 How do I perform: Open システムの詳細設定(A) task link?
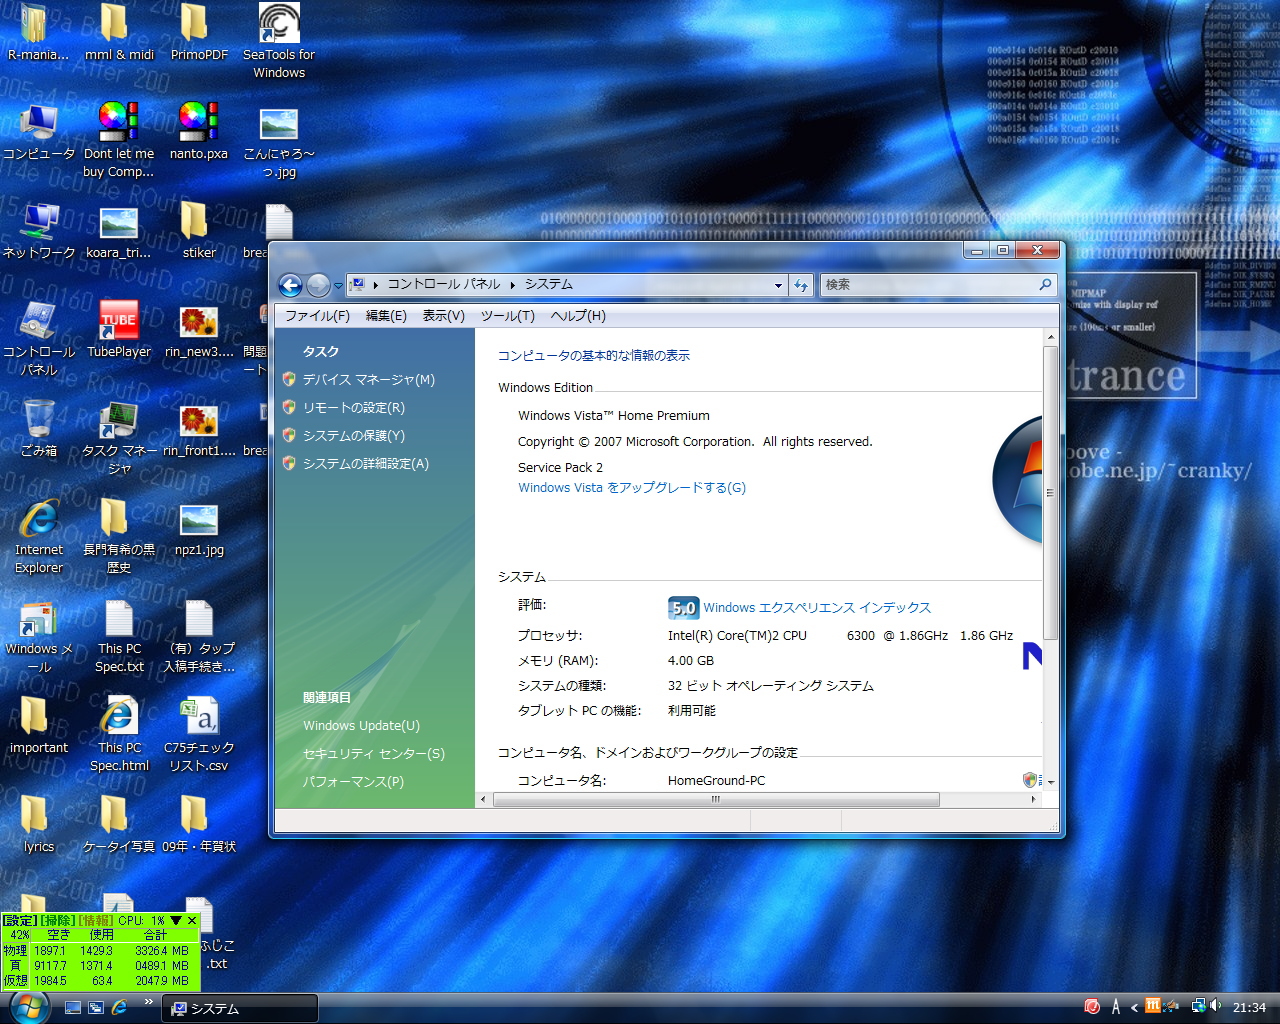tap(365, 464)
